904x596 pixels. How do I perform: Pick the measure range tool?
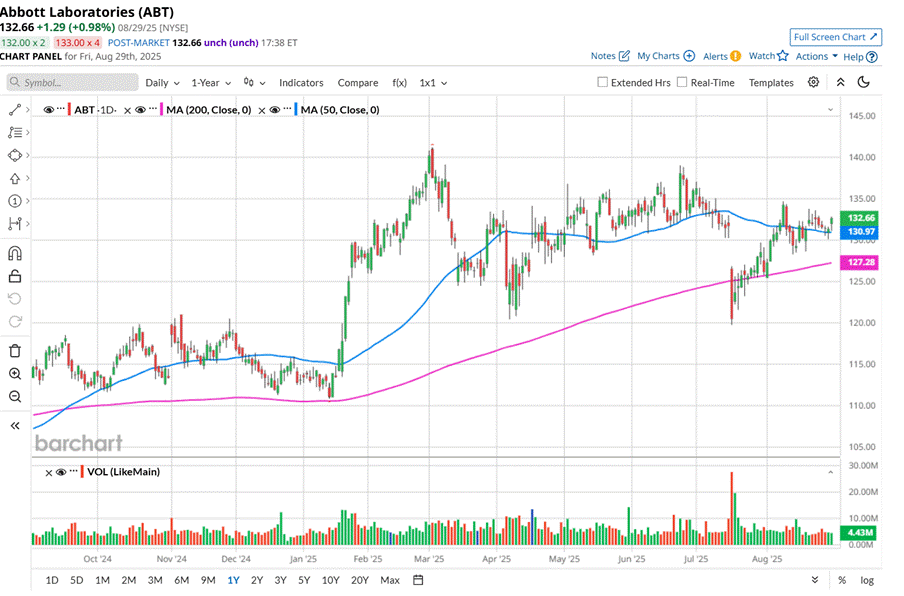tap(15, 224)
